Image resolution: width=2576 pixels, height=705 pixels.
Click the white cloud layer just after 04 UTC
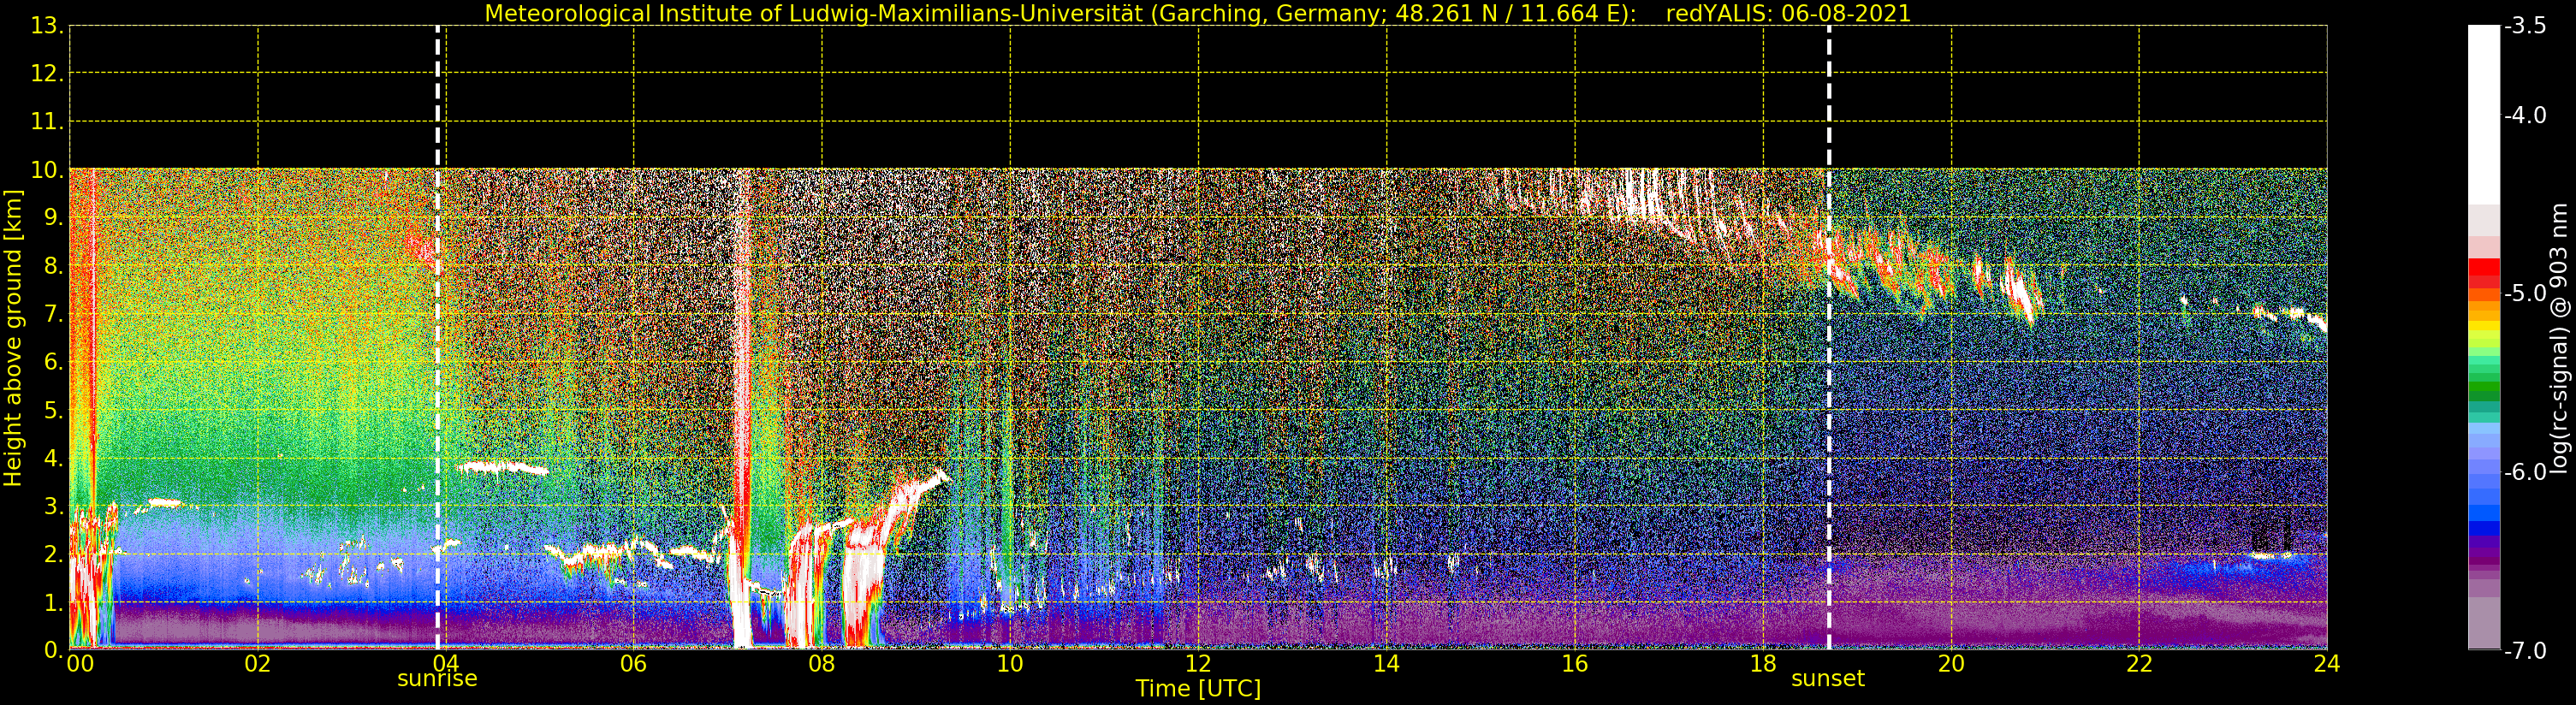coord(503,467)
